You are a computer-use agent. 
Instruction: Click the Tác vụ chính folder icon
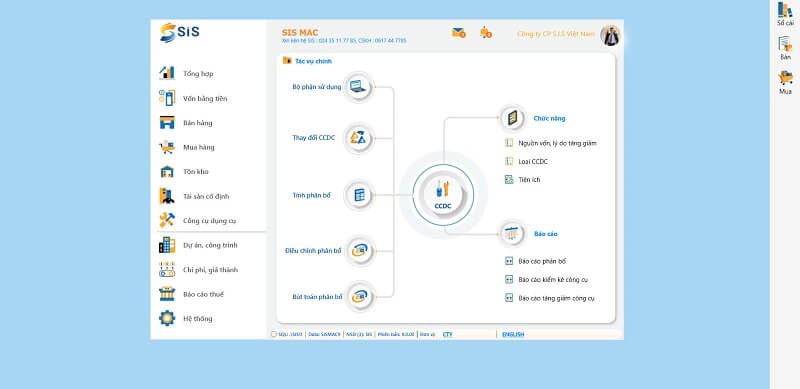[x=287, y=60]
